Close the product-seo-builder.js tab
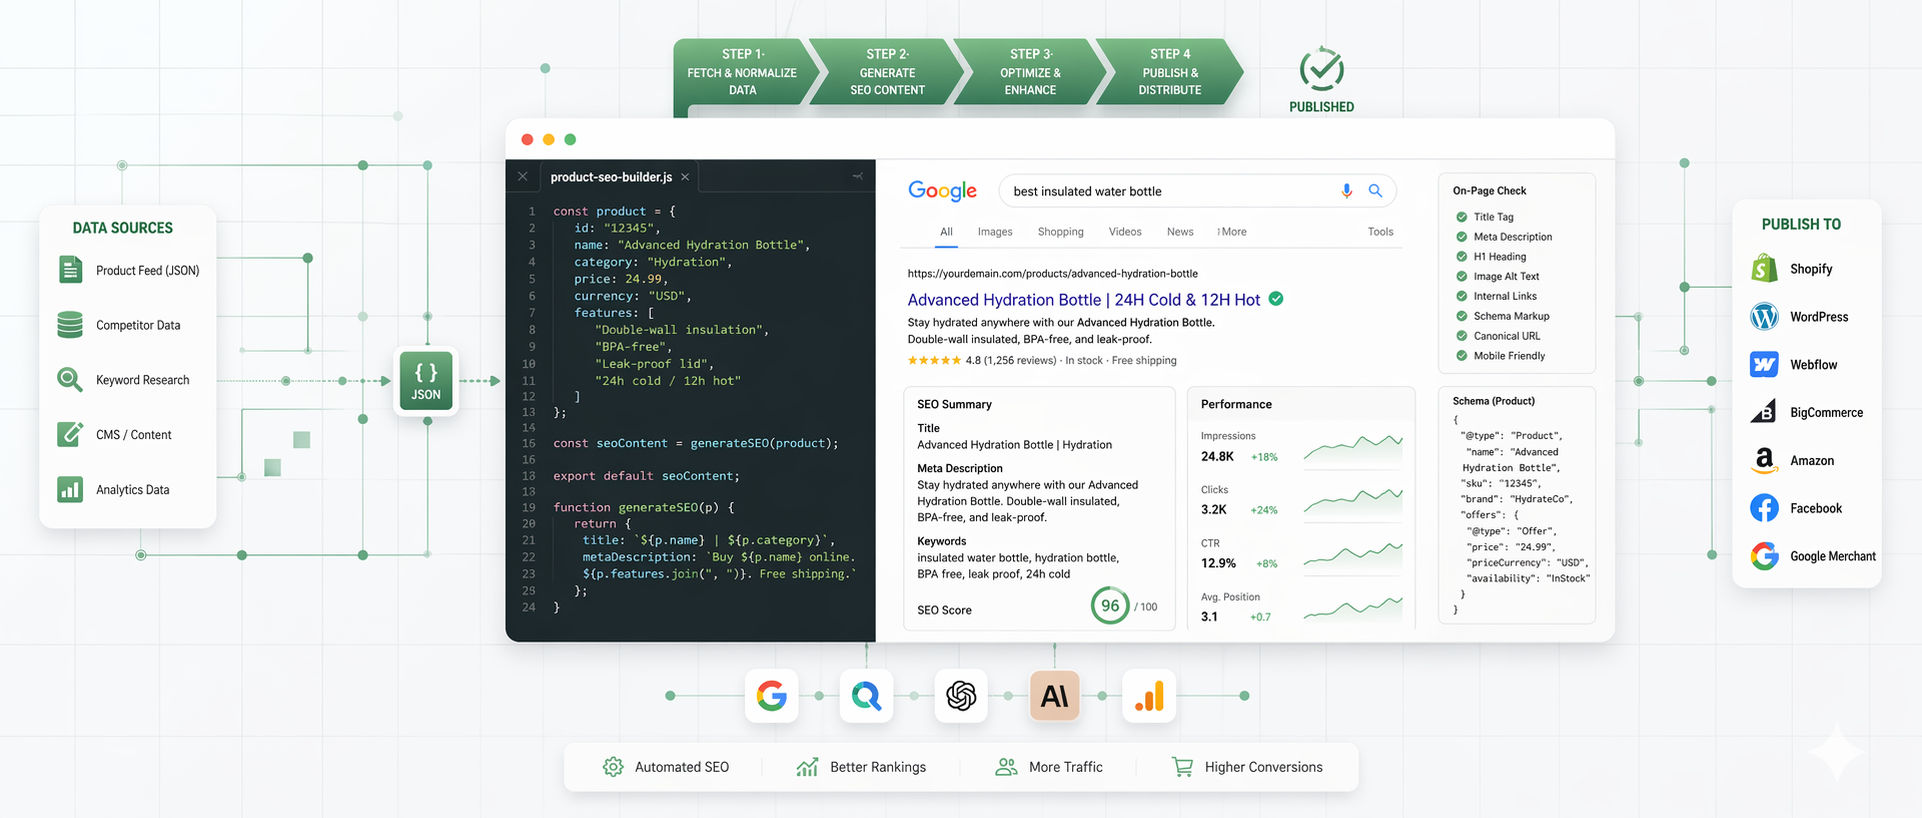This screenshot has height=818, width=1922. click(685, 177)
